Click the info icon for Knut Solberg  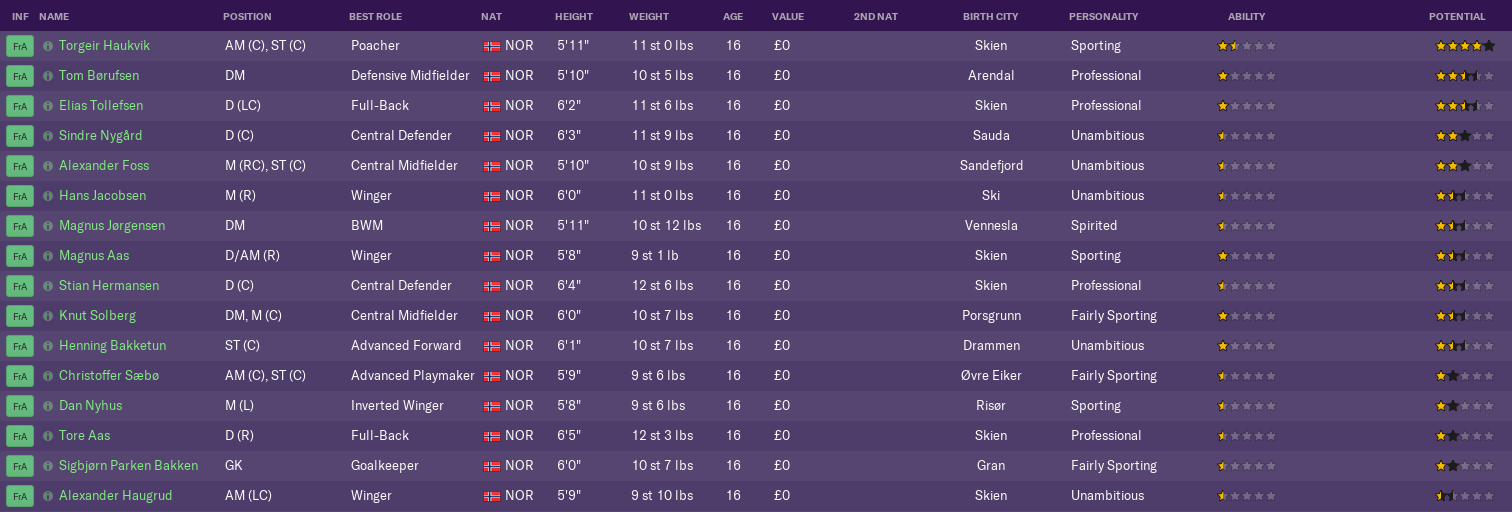48,316
